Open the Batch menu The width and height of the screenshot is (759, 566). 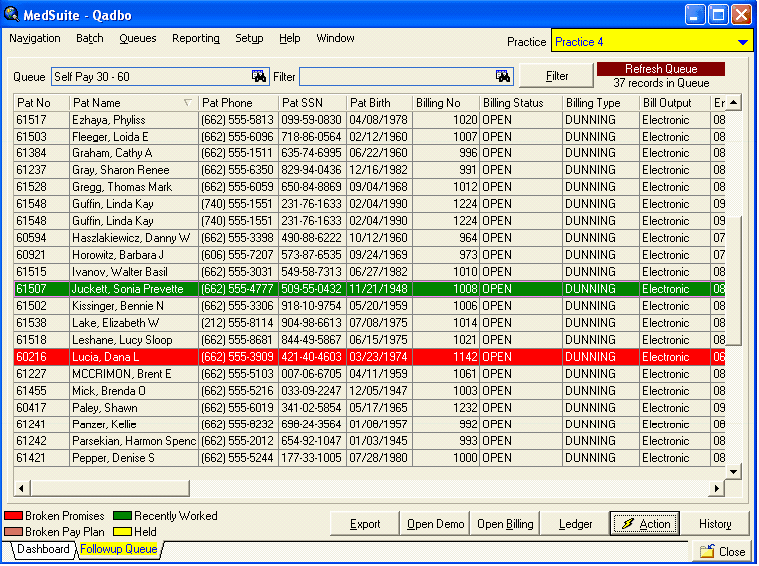90,38
